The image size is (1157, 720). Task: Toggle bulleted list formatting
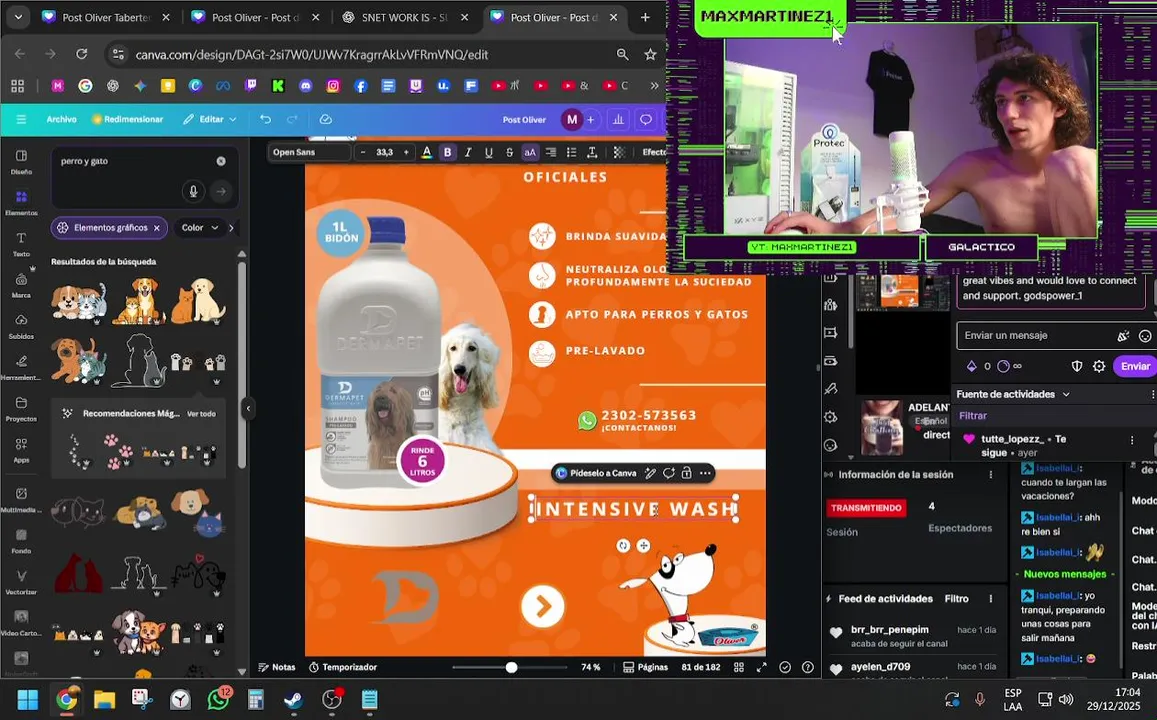point(571,153)
